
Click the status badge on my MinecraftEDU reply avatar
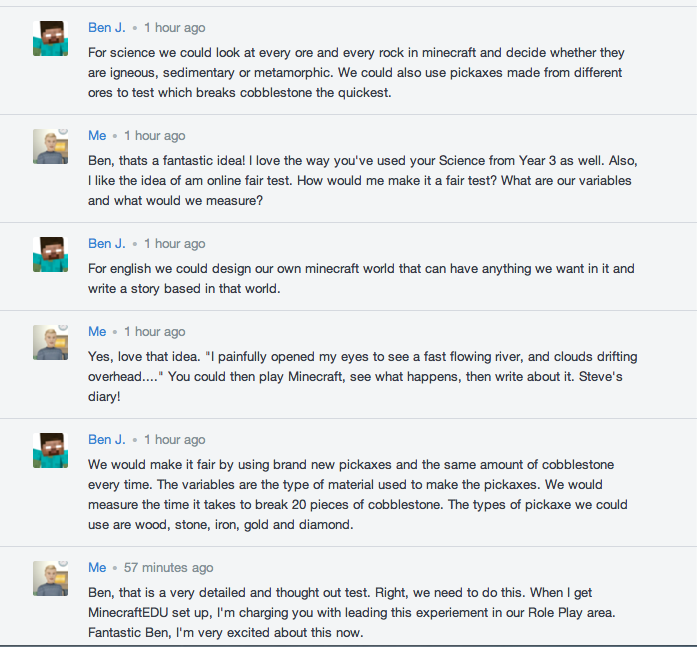[64, 563]
